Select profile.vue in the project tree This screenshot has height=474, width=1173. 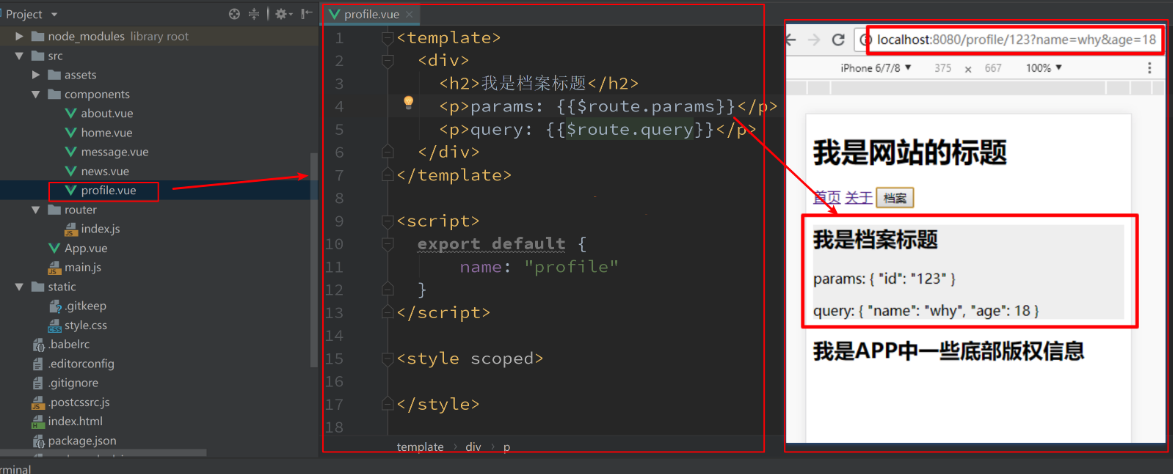(101, 191)
